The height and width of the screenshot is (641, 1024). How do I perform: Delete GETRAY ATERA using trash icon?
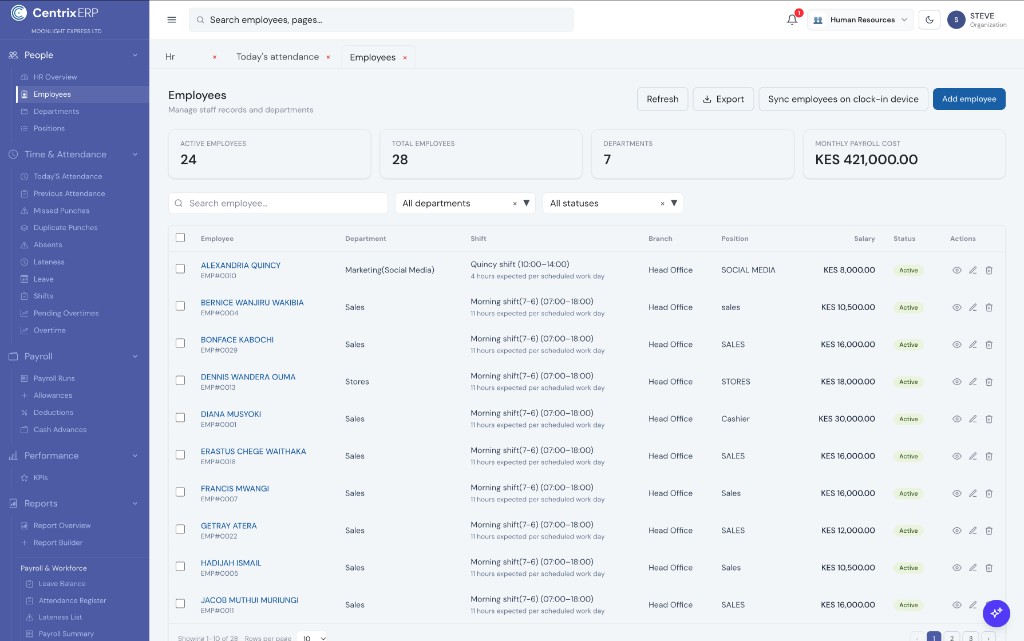click(989, 531)
